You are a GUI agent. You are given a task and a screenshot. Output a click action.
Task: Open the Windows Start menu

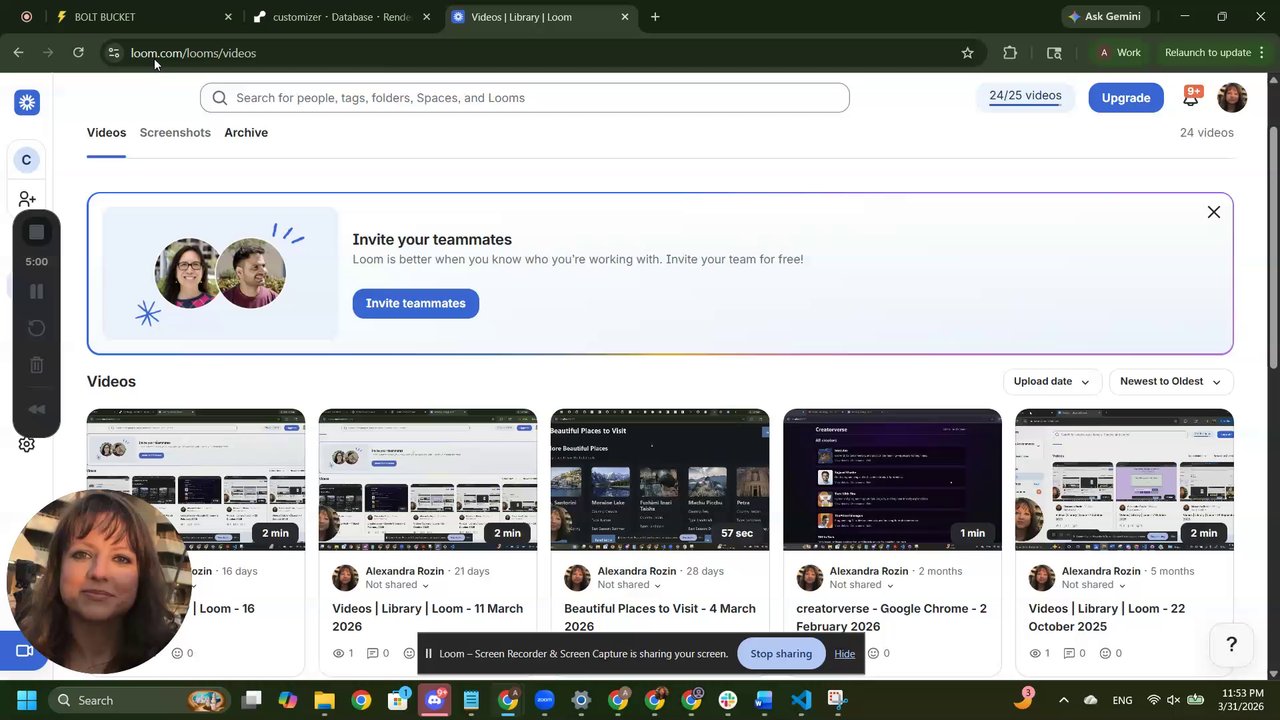click(26, 700)
